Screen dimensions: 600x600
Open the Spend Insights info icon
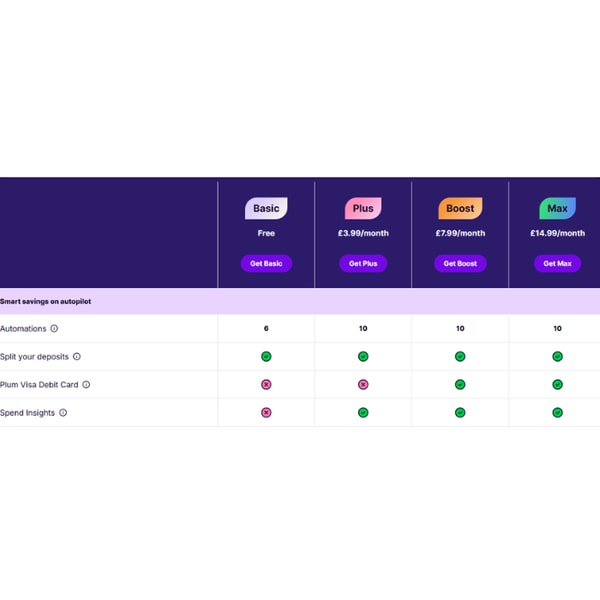tap(63, 412)
